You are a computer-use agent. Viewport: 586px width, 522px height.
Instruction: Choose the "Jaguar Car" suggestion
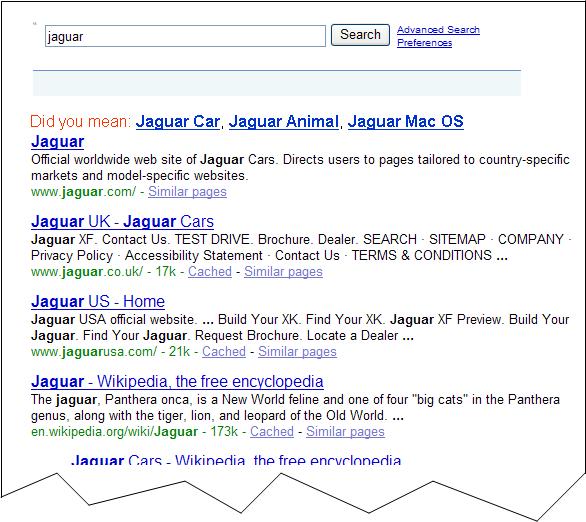178,122
